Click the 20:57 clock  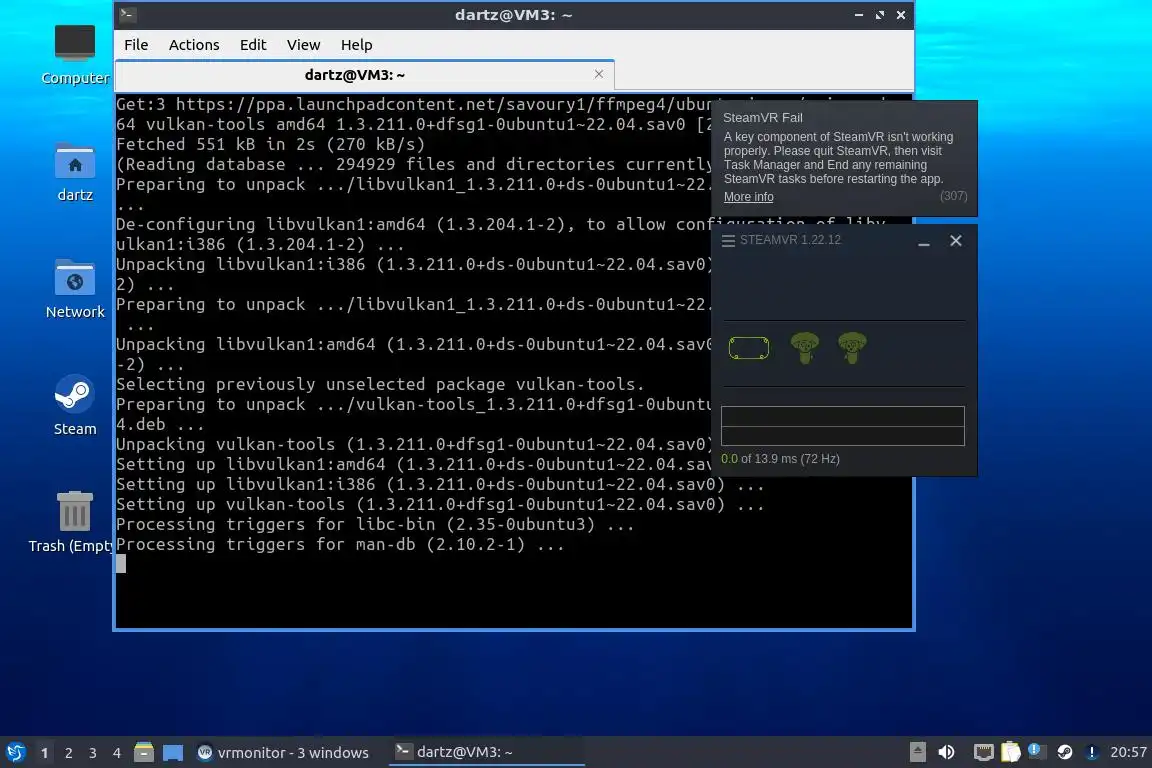[x=1128, y=752]
